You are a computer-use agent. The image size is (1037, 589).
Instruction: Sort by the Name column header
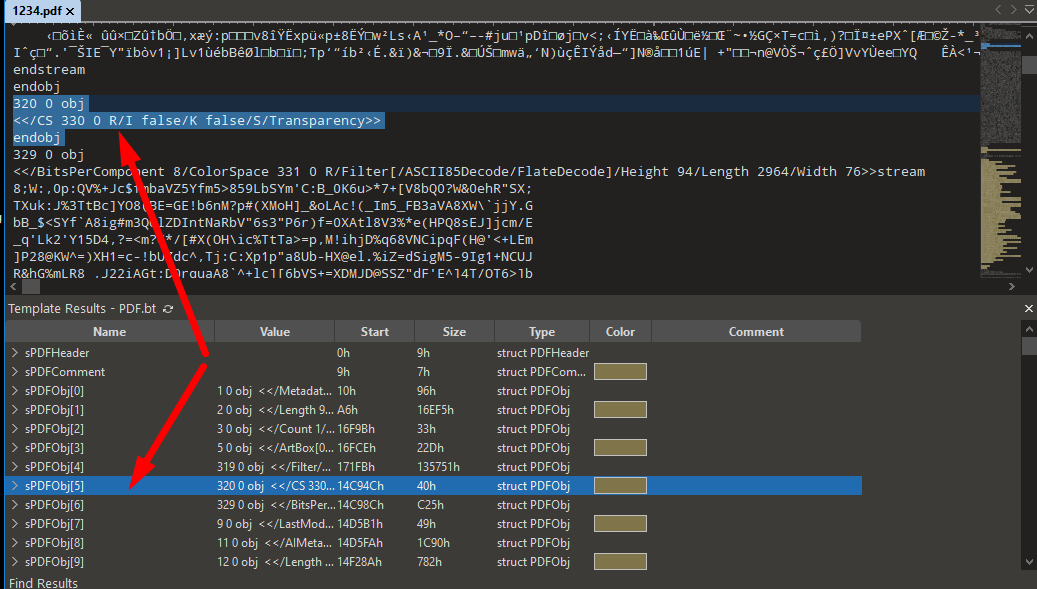(x=110, y=332)
